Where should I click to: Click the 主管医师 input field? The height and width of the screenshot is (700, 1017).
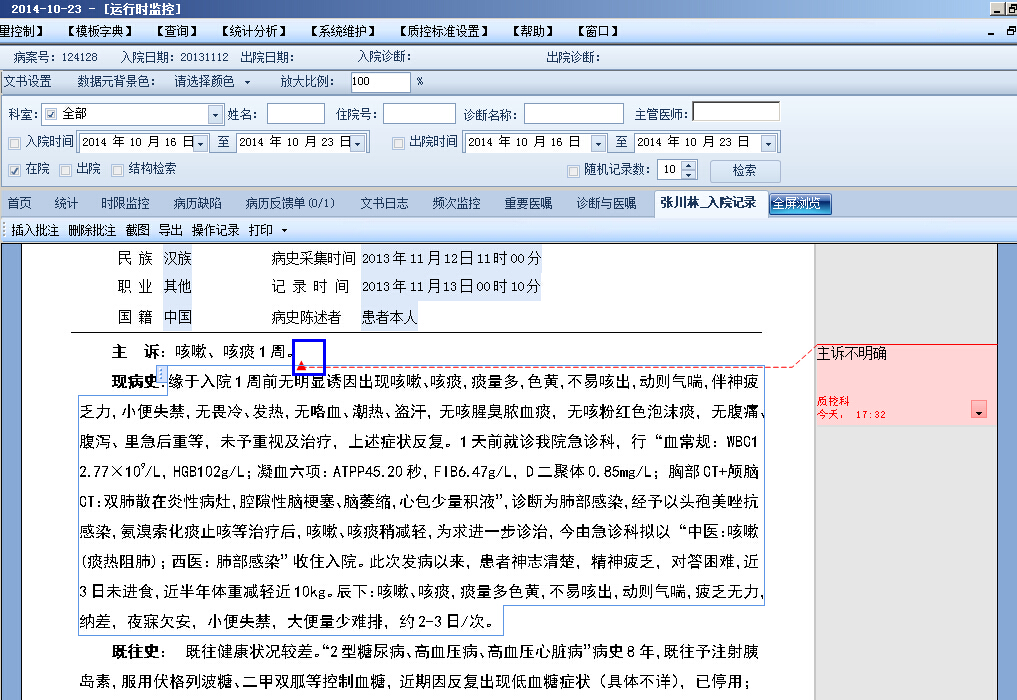736,112
